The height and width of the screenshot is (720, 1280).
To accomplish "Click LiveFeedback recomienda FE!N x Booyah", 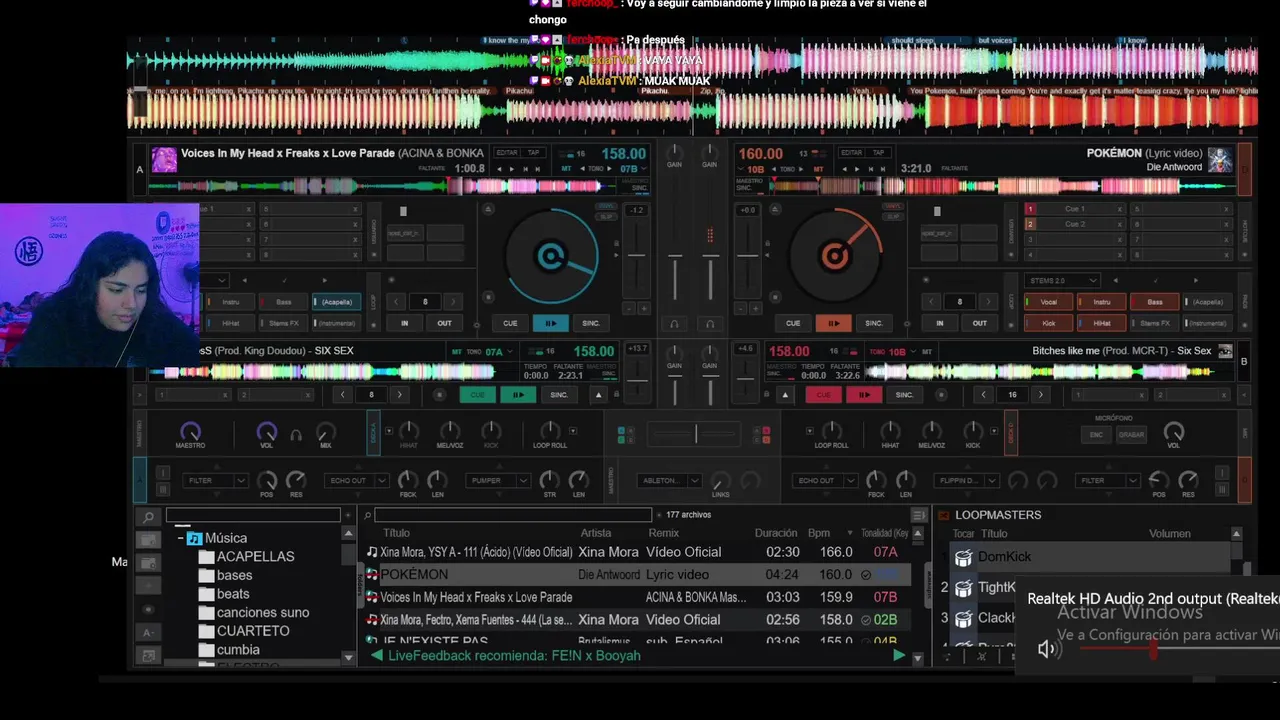I will click(514, 656).
